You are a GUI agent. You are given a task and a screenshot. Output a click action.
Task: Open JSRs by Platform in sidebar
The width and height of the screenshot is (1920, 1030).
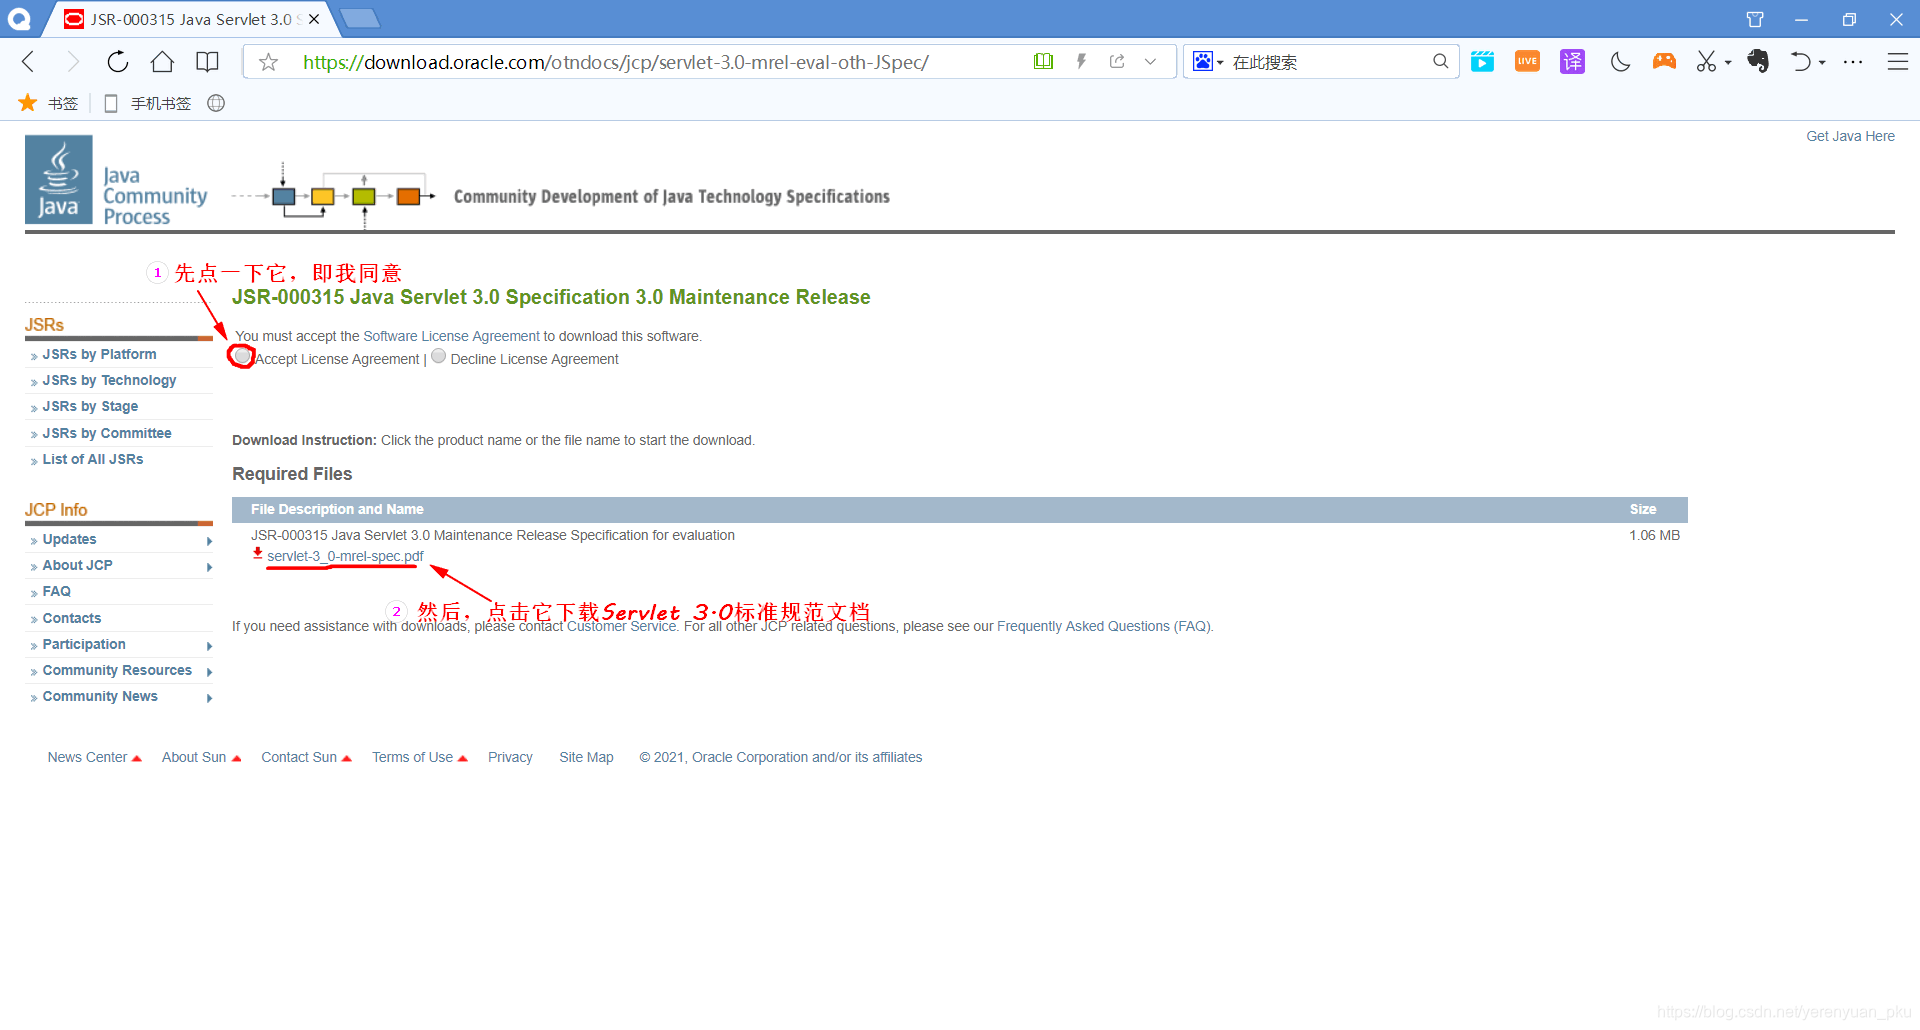(99, 354)
